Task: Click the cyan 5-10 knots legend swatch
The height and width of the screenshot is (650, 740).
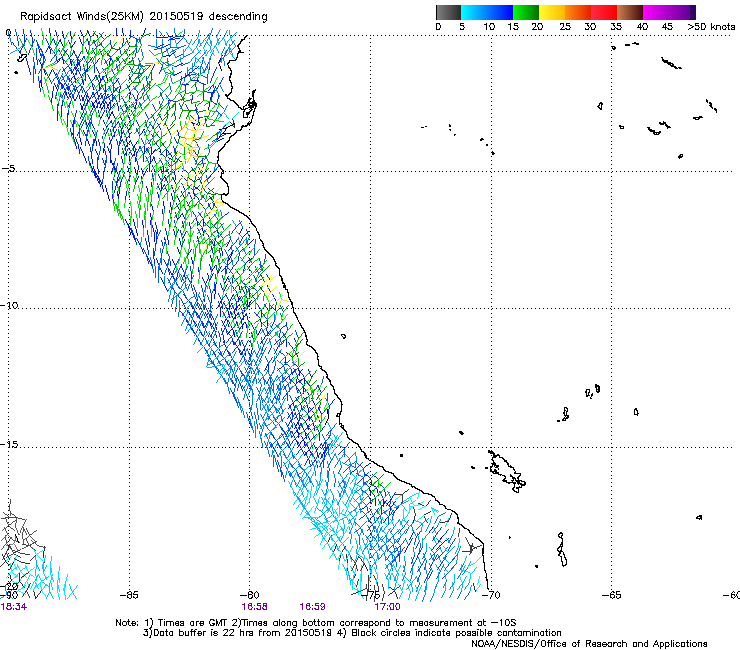Action: click(x=474, y=12)
